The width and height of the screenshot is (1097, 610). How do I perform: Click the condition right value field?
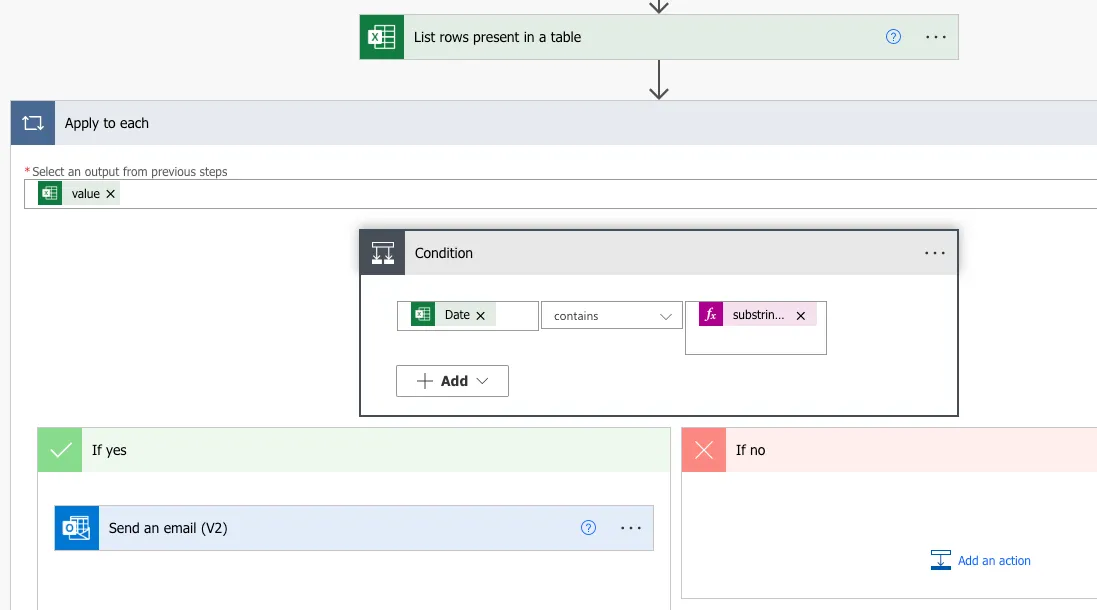click(x=756, y=328)
